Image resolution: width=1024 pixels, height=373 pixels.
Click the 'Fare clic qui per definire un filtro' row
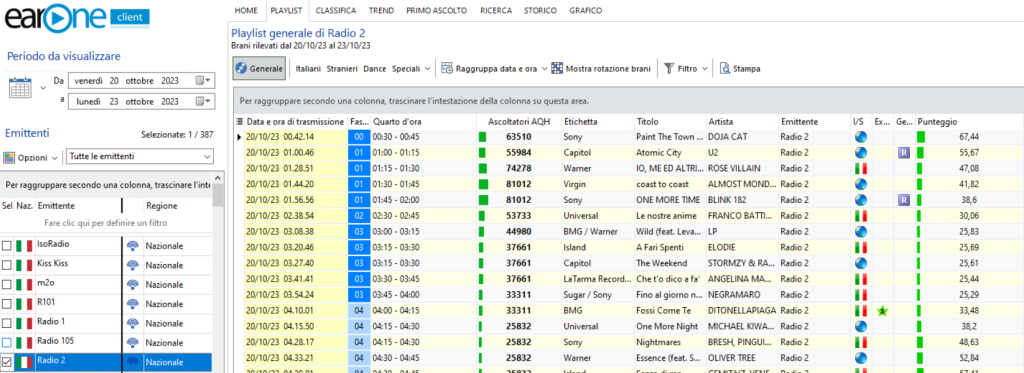(107, 223)
